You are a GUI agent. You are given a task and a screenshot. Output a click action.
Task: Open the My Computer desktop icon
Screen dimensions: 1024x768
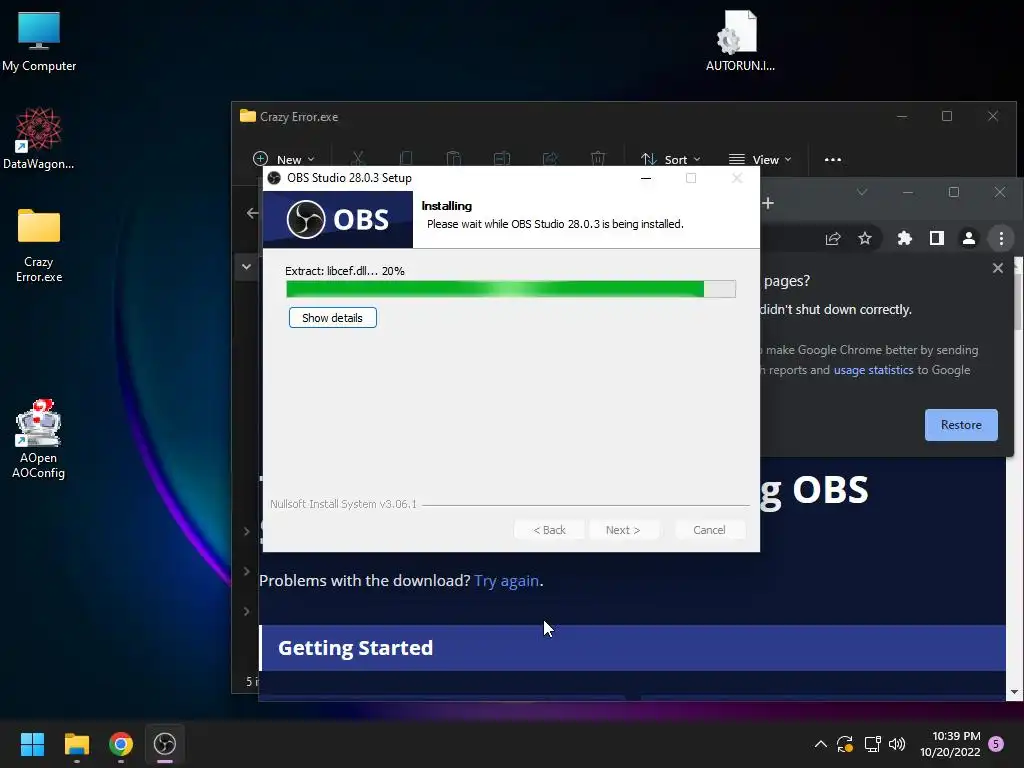[x=39, y=40]
